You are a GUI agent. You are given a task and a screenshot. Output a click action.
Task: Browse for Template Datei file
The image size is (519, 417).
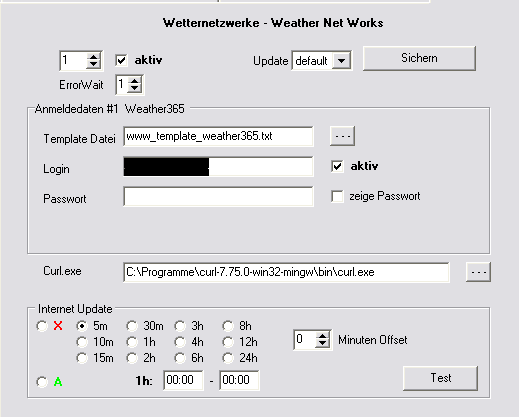click(342, 136)
